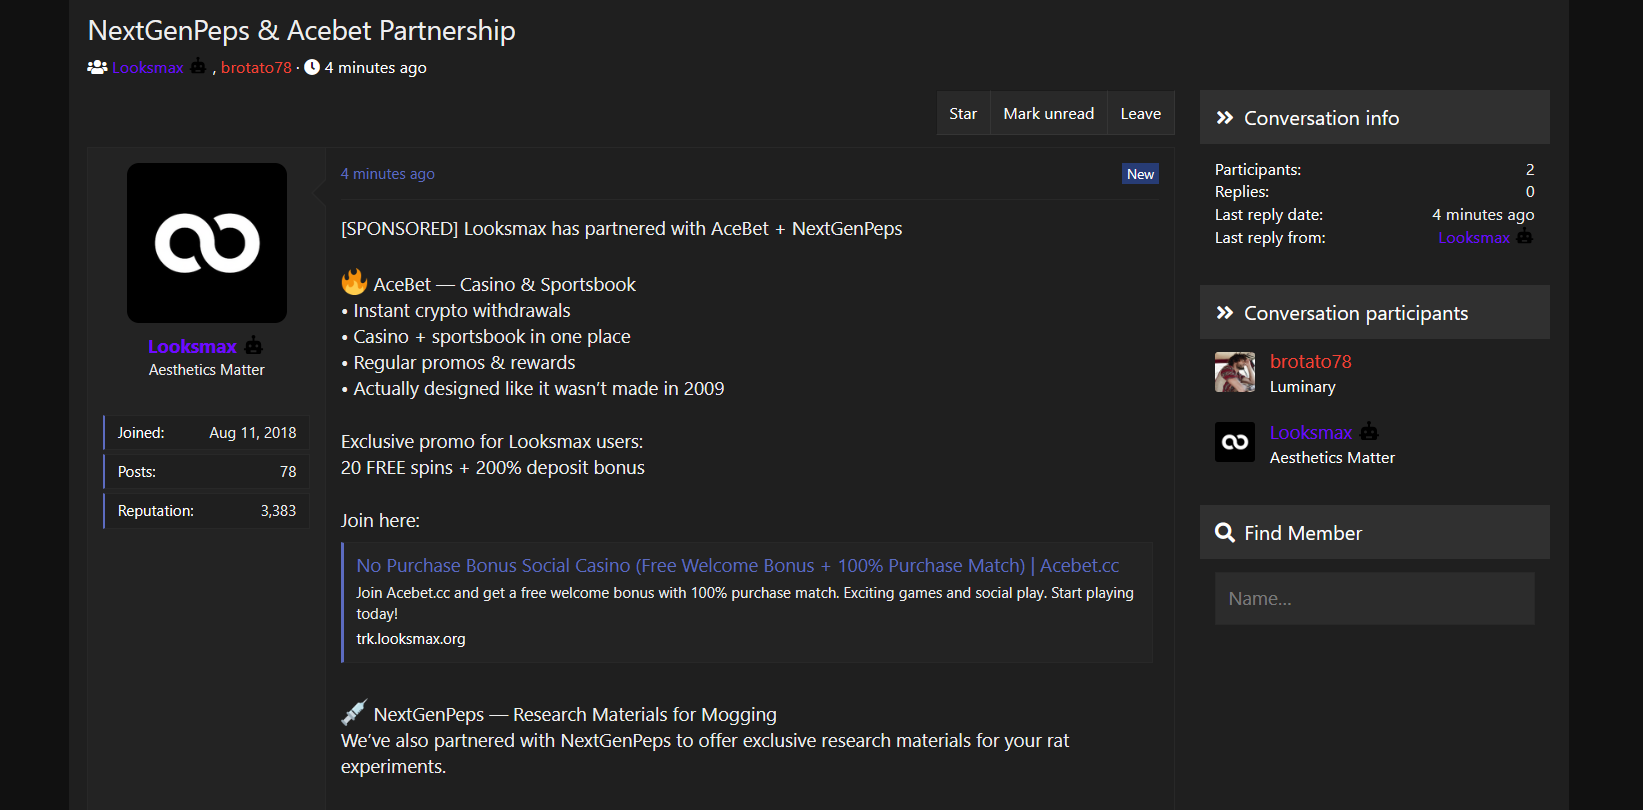Screen dimensions: 1643x810
Task: Open the Looksmax infinity logo avatar in post
Action: point(207,243)
